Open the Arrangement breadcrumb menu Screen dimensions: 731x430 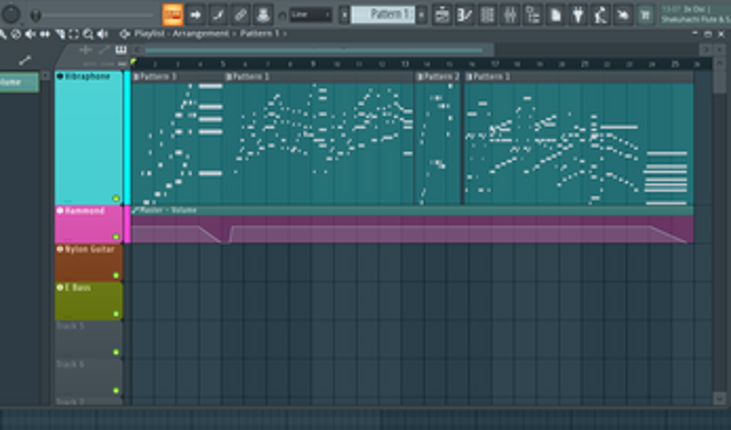pos(200,34)
